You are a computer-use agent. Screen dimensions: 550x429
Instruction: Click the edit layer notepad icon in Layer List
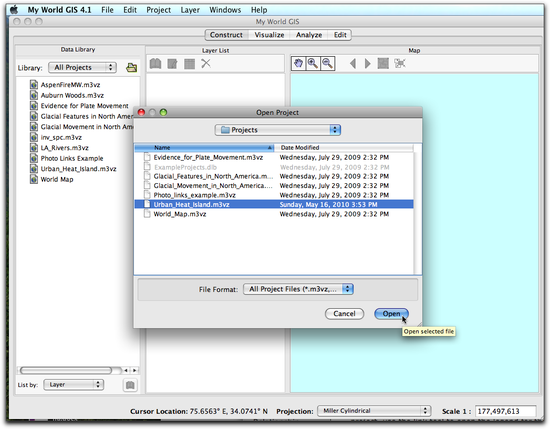[172, 64]
